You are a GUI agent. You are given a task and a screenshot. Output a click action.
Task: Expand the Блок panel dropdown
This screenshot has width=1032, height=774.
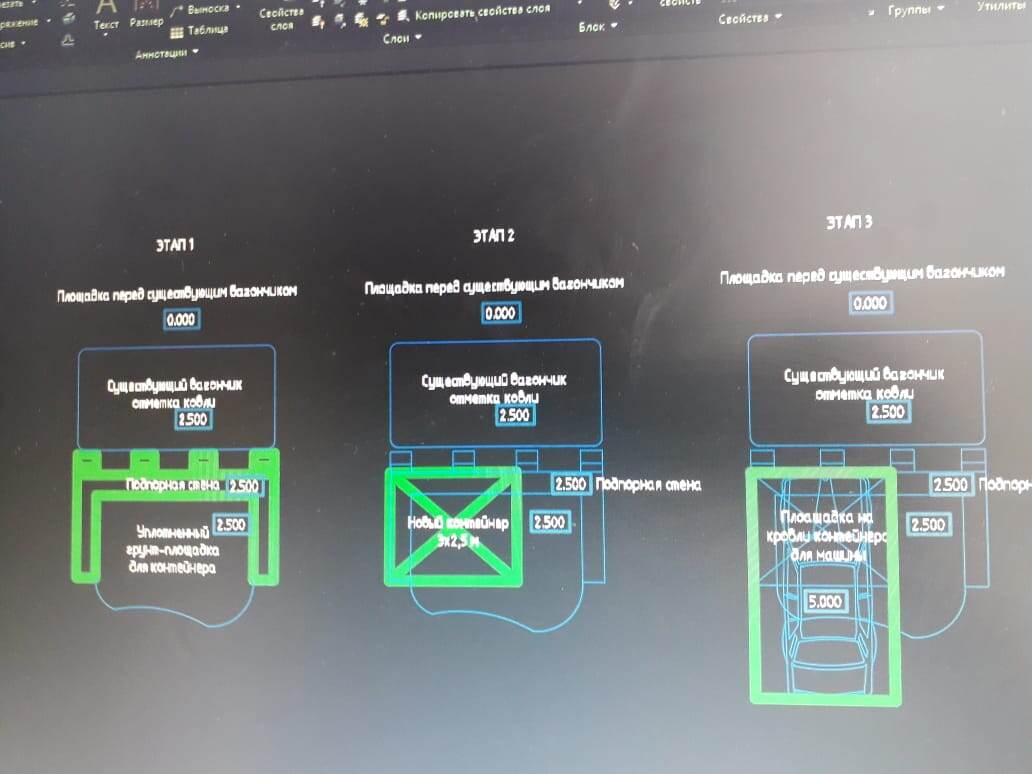coord(614,26)
